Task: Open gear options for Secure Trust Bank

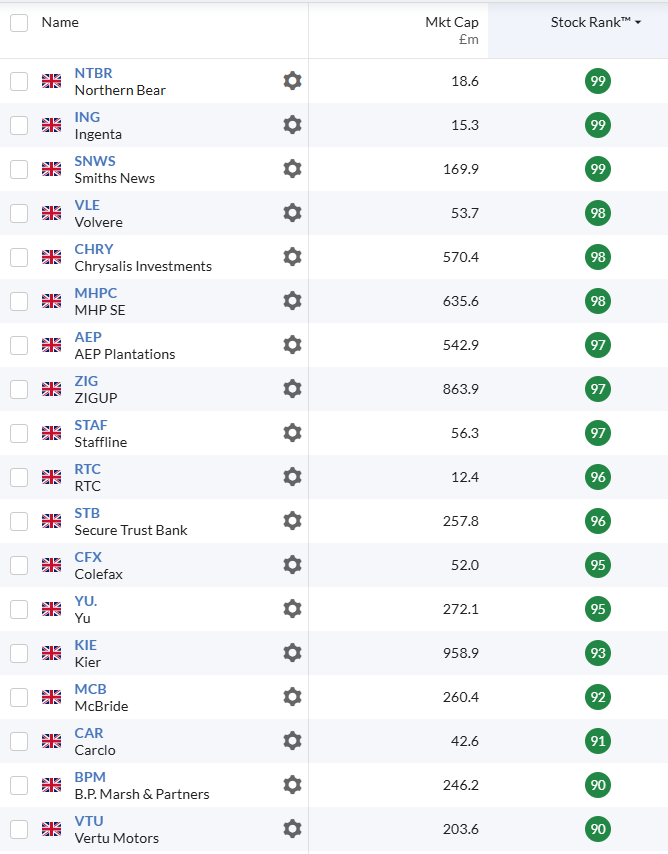Action: click(292, 521)
